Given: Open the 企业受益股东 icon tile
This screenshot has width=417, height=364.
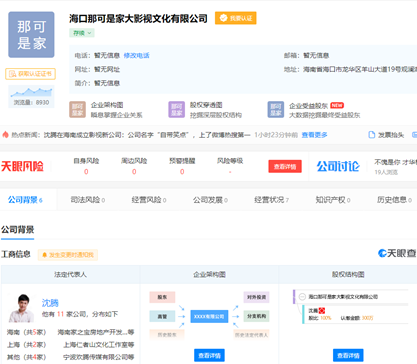Looking at the screenshot, I should click(276, 110).
